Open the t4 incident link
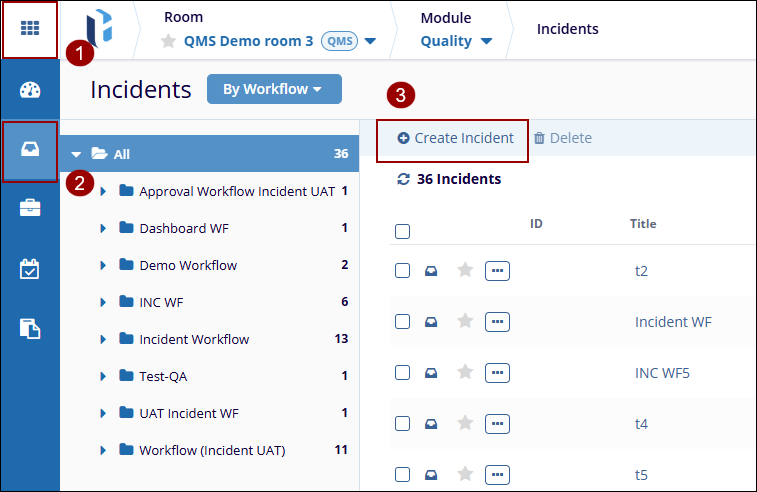757x492 pixels. (641, 424)
